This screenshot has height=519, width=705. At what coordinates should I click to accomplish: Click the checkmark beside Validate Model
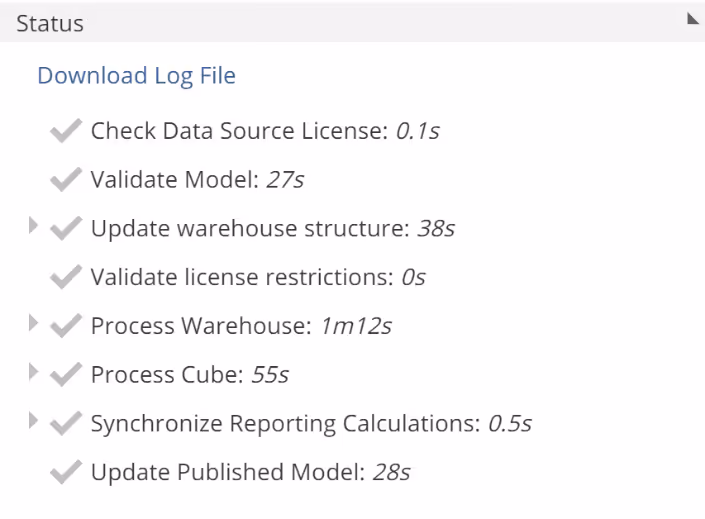point(65,180)
